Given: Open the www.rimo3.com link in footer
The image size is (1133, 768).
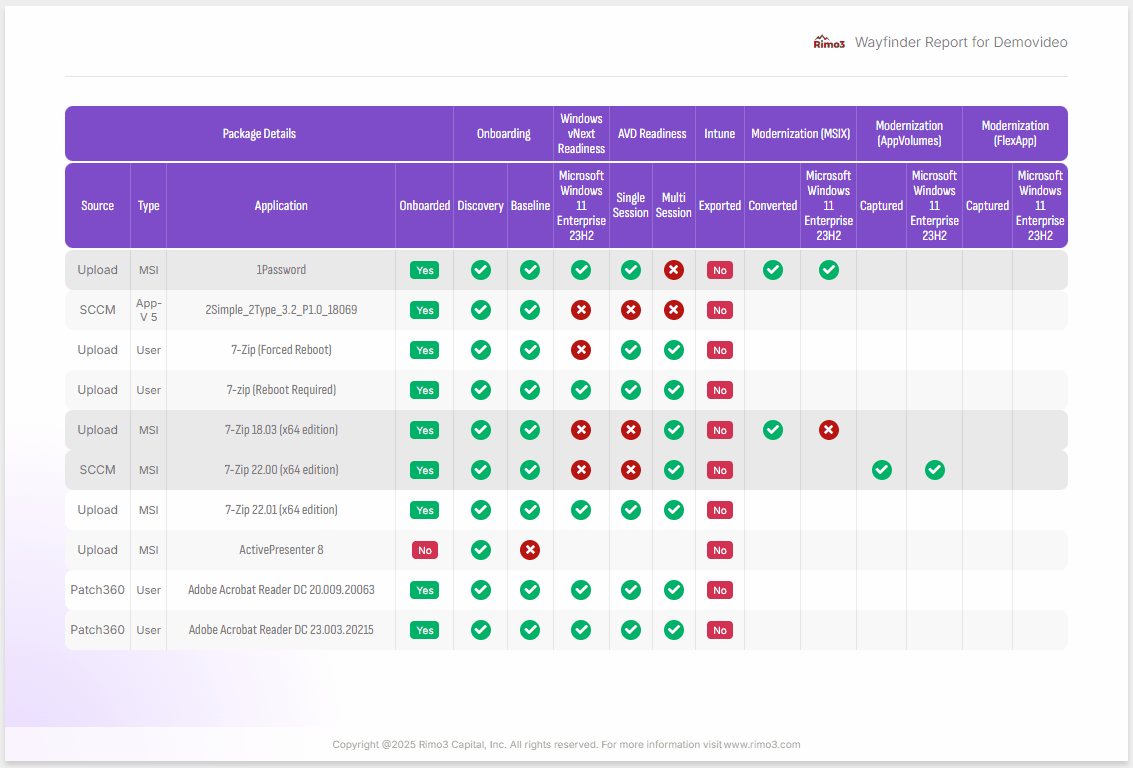Looking at the screenshot, I should (761, 745).
